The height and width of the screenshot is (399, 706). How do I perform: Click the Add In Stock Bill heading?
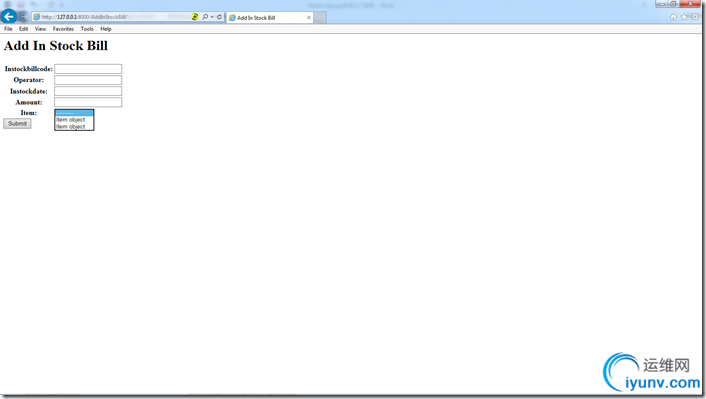(56, 45)
